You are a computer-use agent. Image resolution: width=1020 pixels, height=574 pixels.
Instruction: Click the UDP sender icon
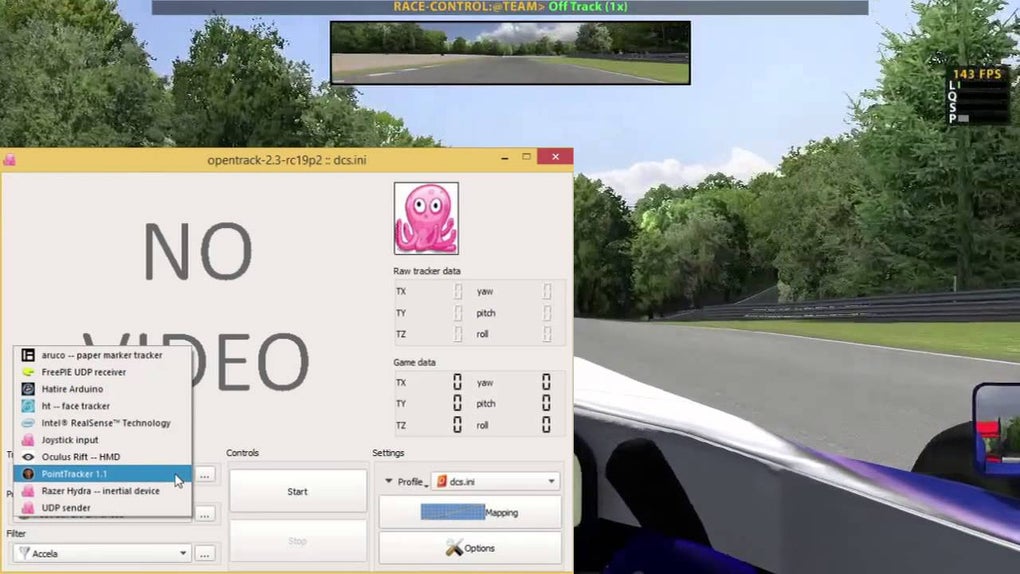28,508
